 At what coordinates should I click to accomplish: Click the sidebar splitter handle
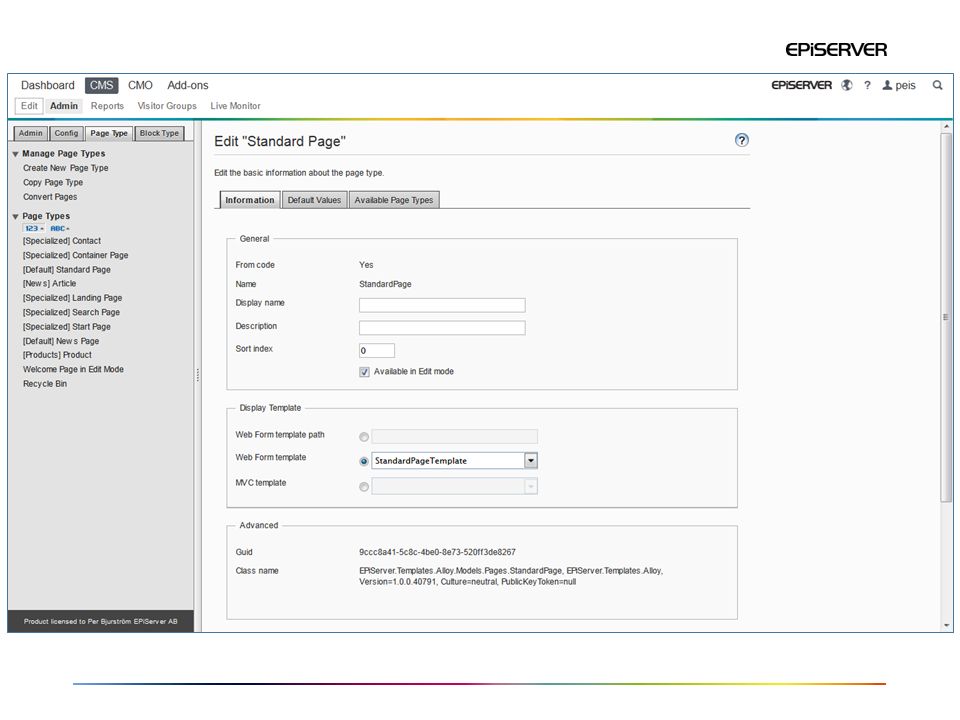198,375
